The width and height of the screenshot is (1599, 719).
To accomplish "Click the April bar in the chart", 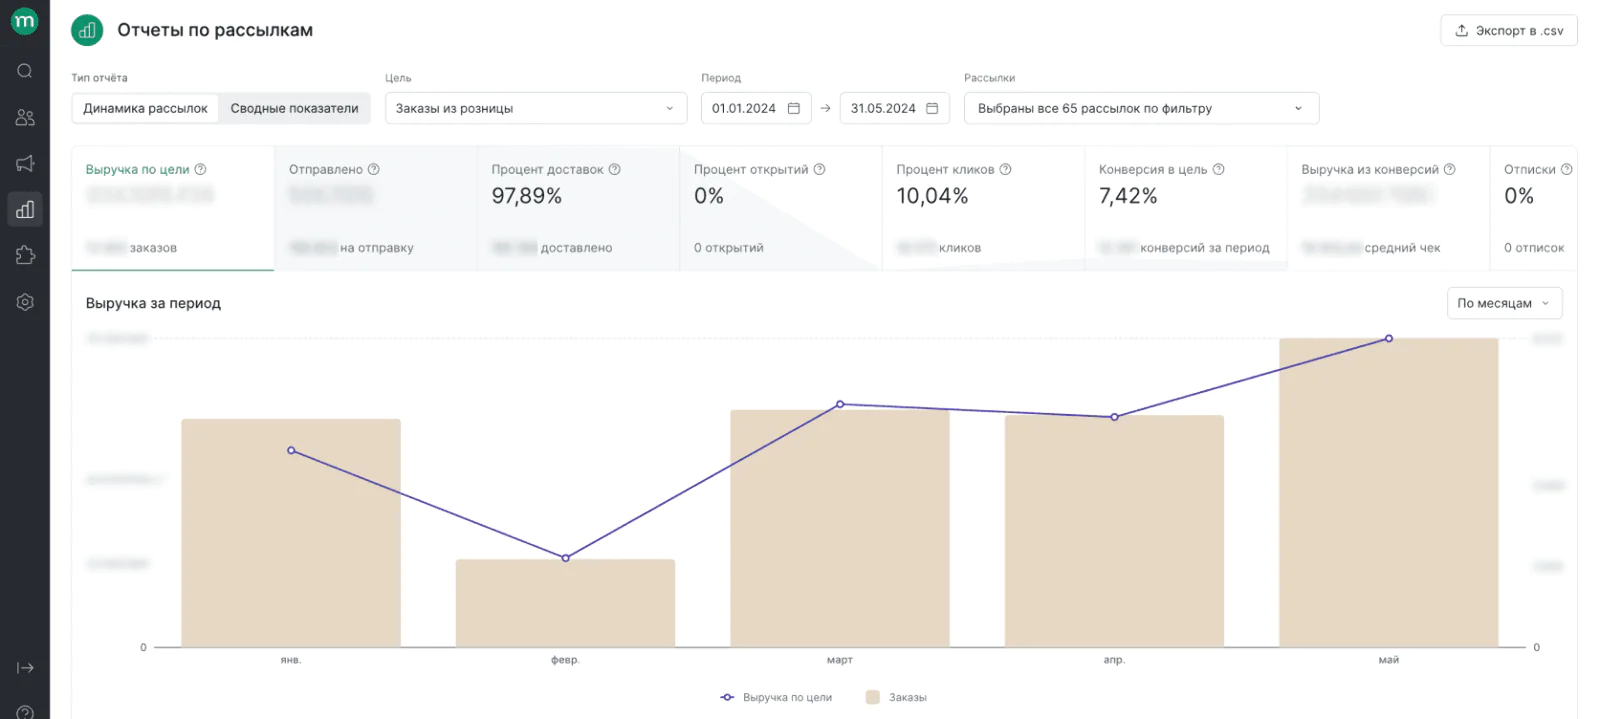I will (x=1114, y=531).
